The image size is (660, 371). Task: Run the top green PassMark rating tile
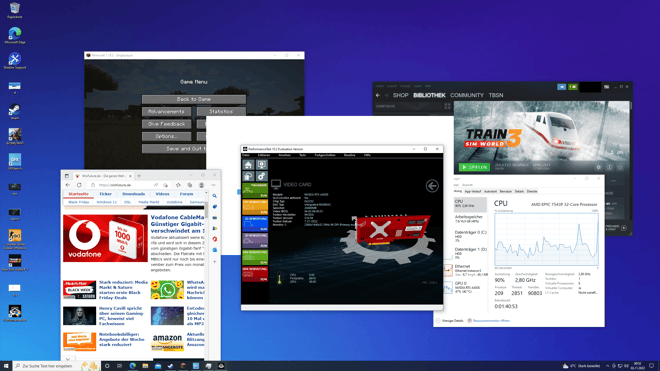click(255, 190)
